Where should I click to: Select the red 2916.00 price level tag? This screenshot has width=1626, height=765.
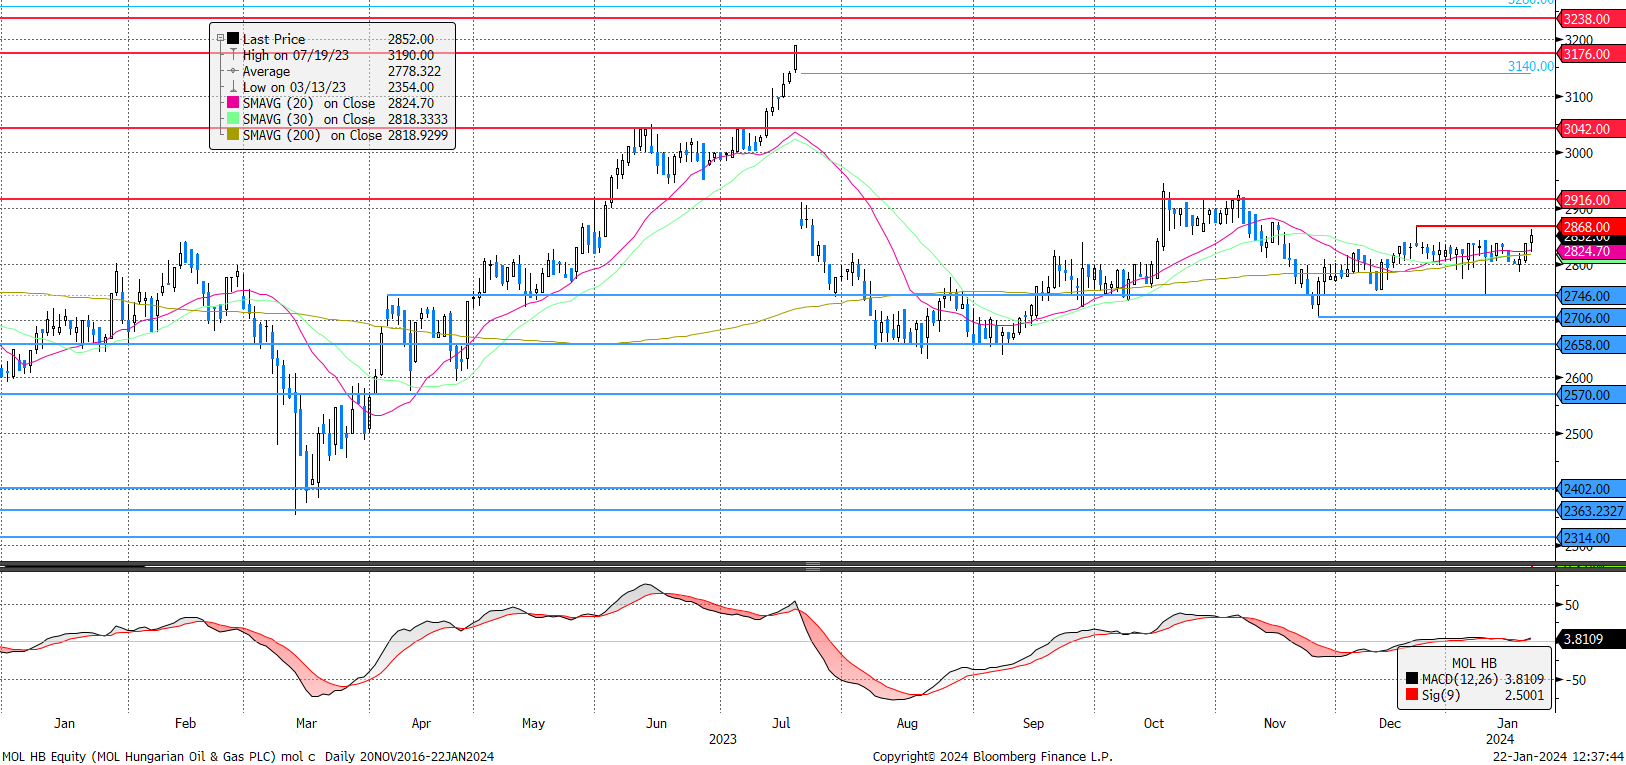click(x=1592, y=200)
